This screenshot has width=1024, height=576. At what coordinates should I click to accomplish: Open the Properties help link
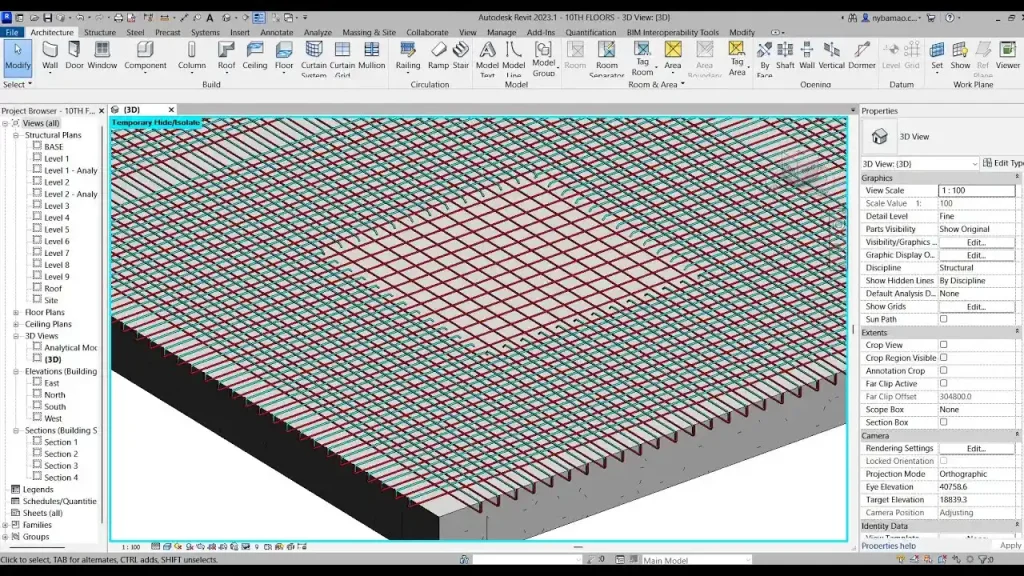[888, 546]
